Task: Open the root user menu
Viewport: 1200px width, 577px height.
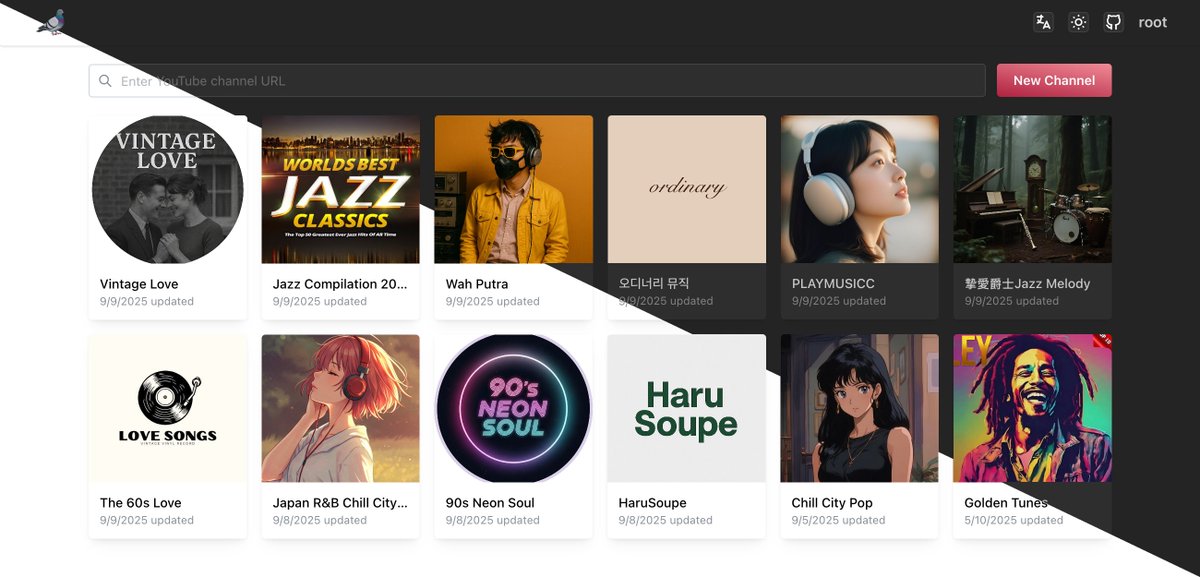Action: [1152, 22]
